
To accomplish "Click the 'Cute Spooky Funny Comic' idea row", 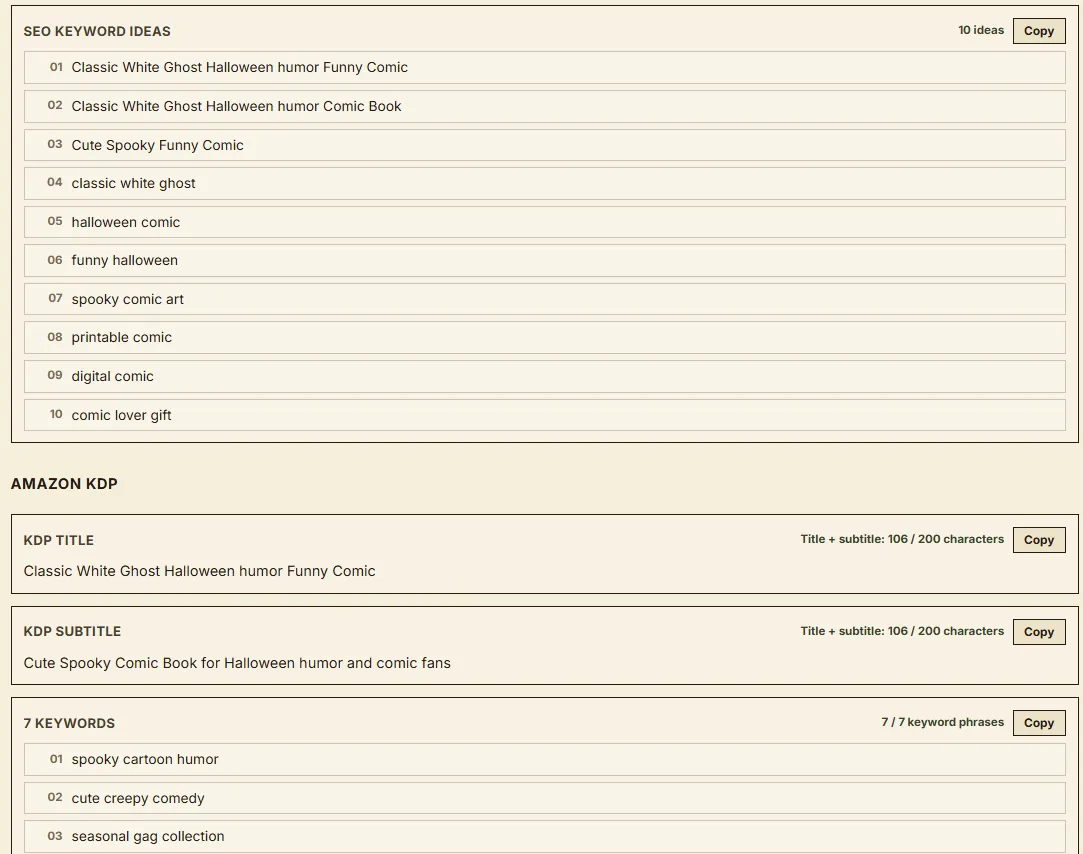I will point(544,145).
